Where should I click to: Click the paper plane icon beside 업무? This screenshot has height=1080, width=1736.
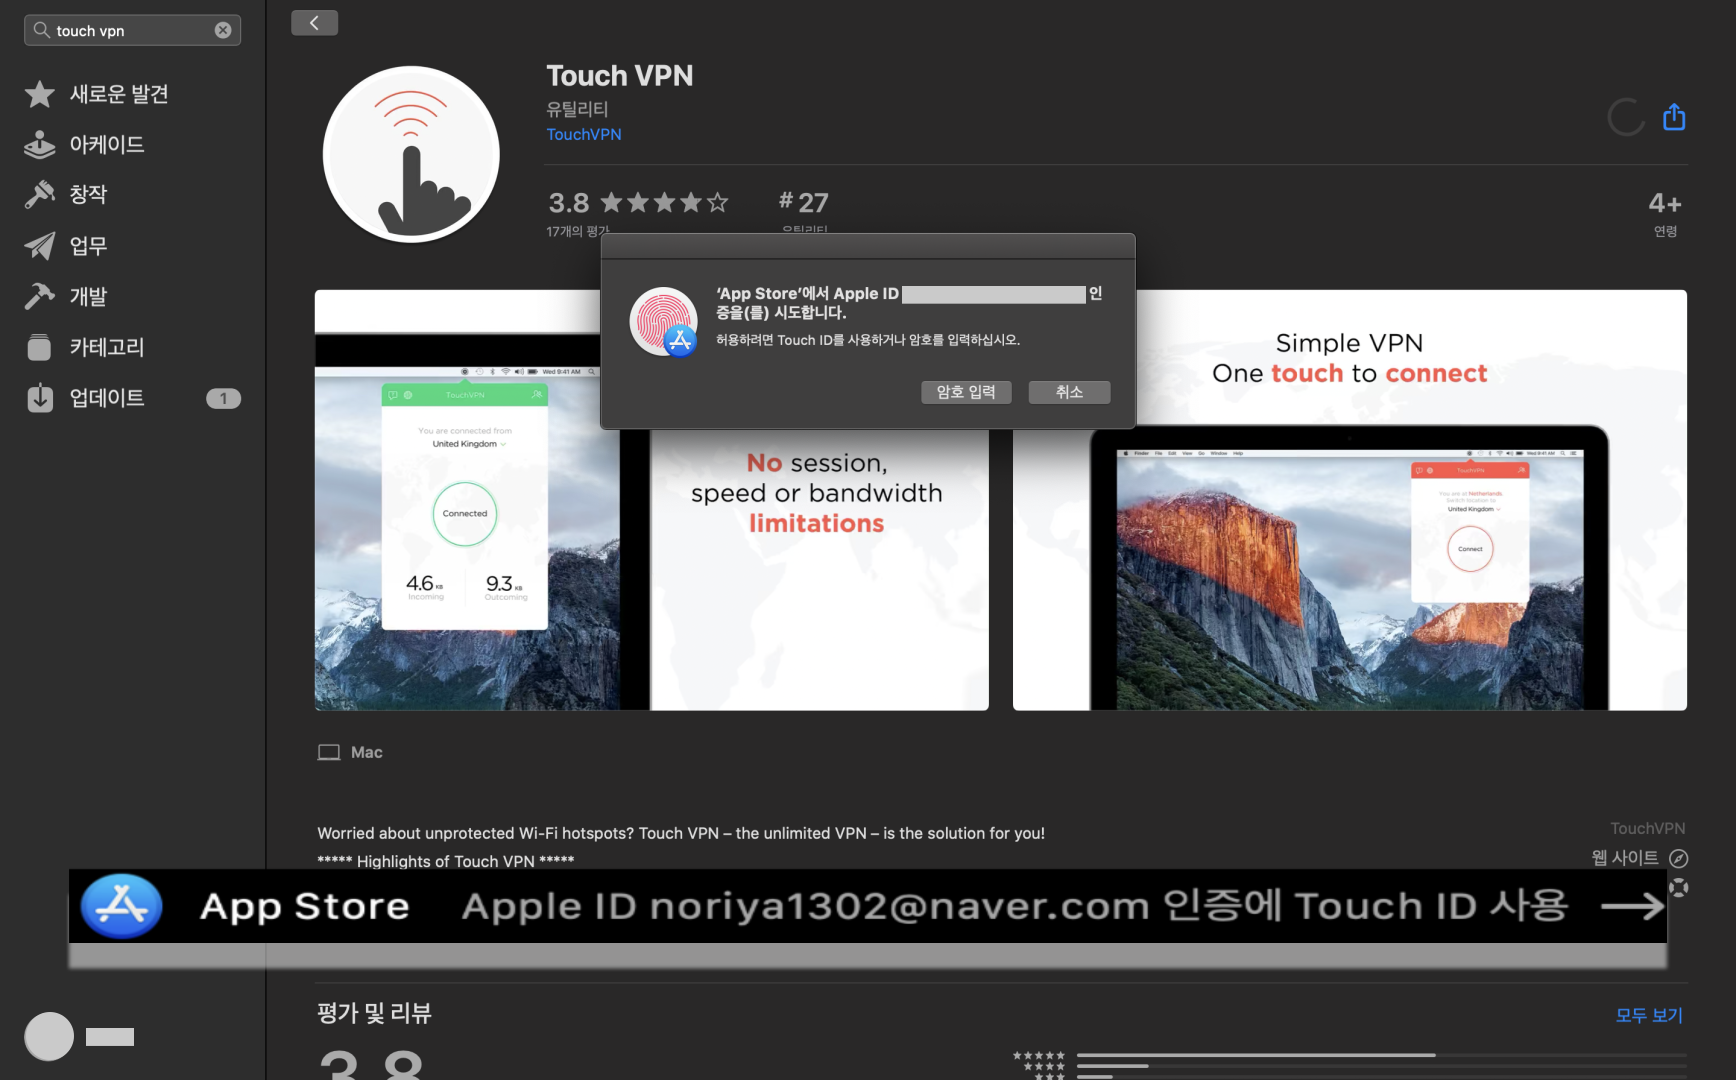coord(40,245)
